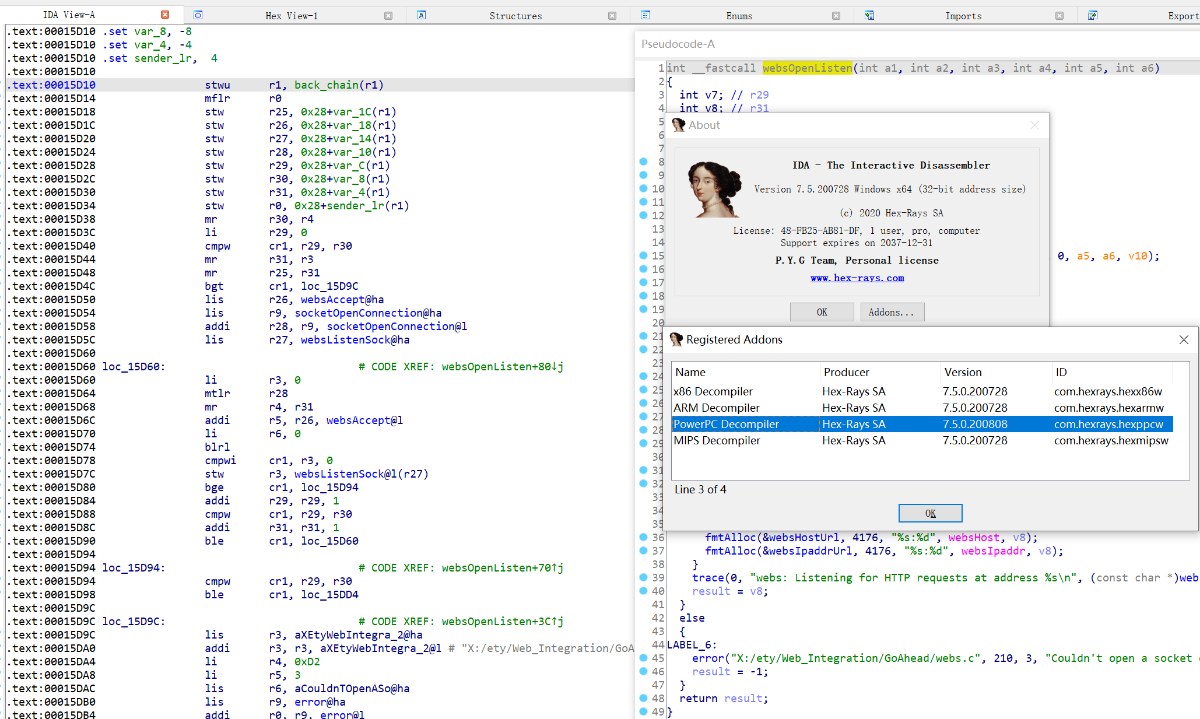Toggle breakpoint dot on pseudocode line 39

pyautogui.click(x=645, y=577)
